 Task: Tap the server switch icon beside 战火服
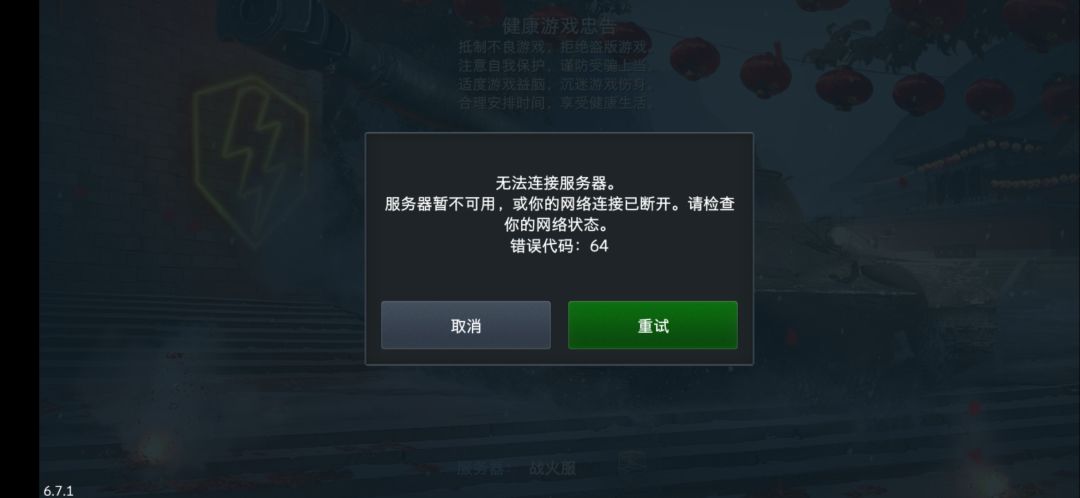click(x=632, y=464)
